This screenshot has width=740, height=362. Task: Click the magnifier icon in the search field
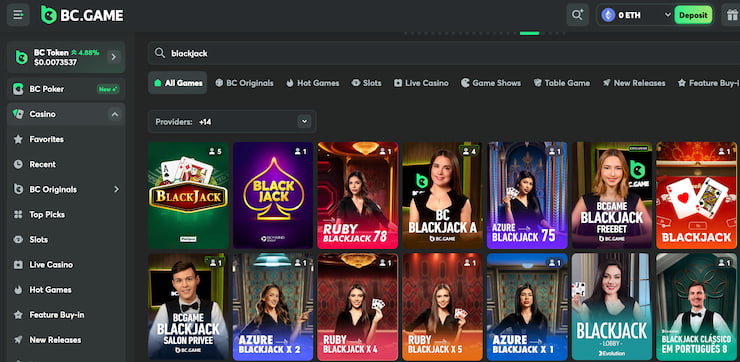160,53
